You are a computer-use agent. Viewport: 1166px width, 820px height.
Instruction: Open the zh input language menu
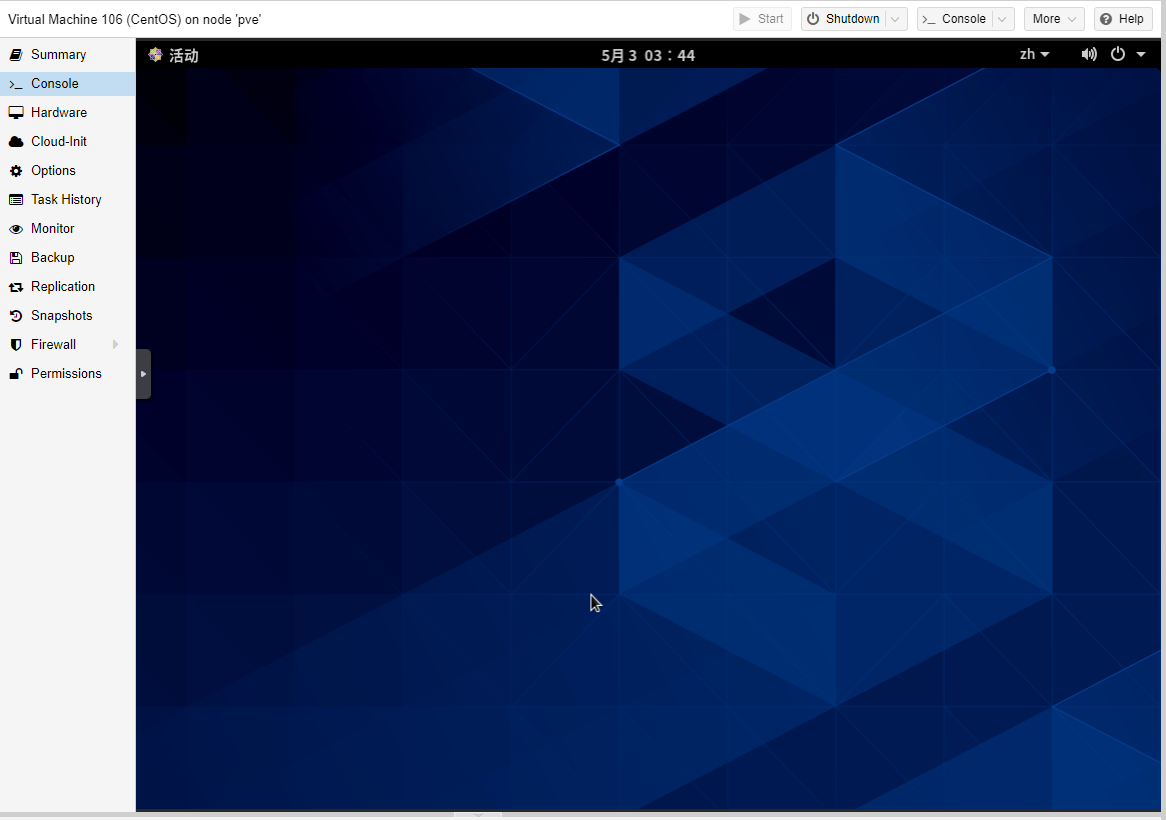point(1034,55)
